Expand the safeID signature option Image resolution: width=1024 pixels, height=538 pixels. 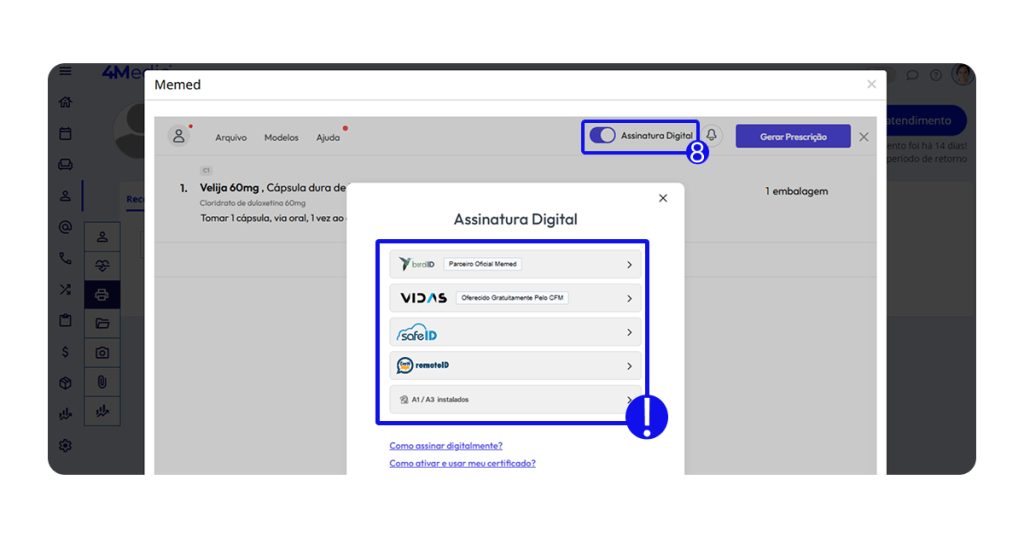514,332
